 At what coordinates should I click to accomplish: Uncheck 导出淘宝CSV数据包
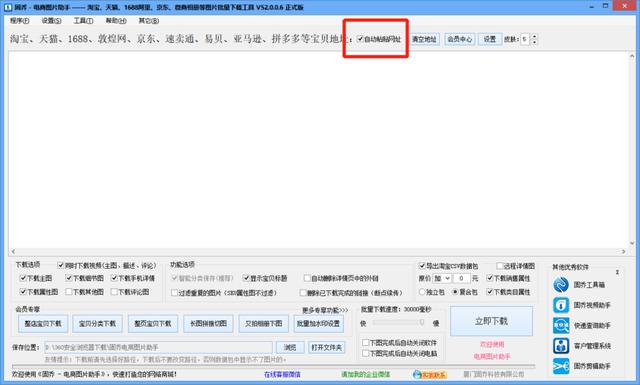[422, 266]
